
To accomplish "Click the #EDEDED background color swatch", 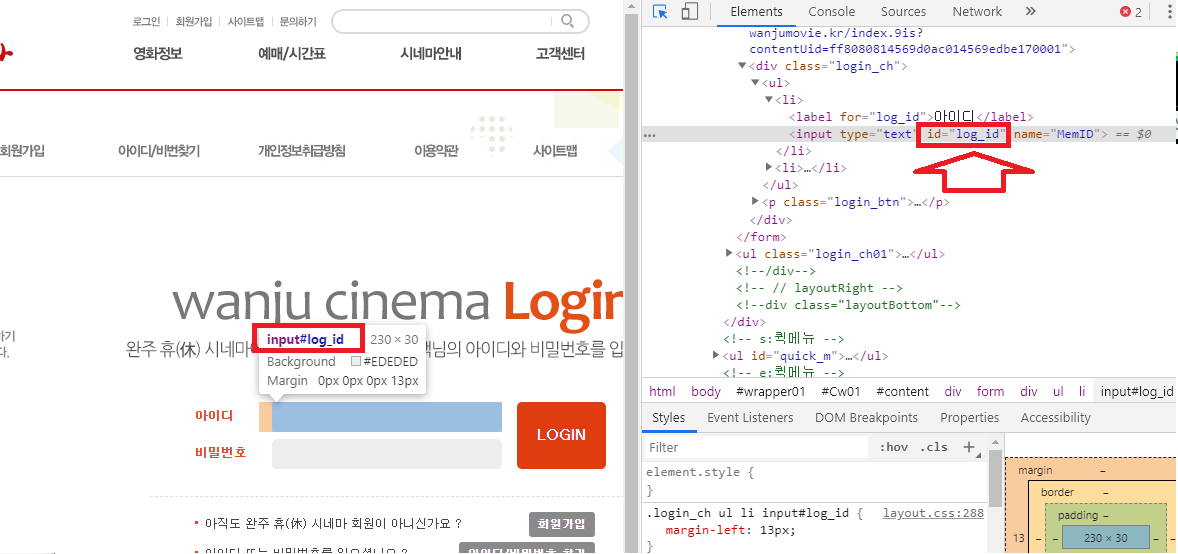I will click(x=356, y=362).
